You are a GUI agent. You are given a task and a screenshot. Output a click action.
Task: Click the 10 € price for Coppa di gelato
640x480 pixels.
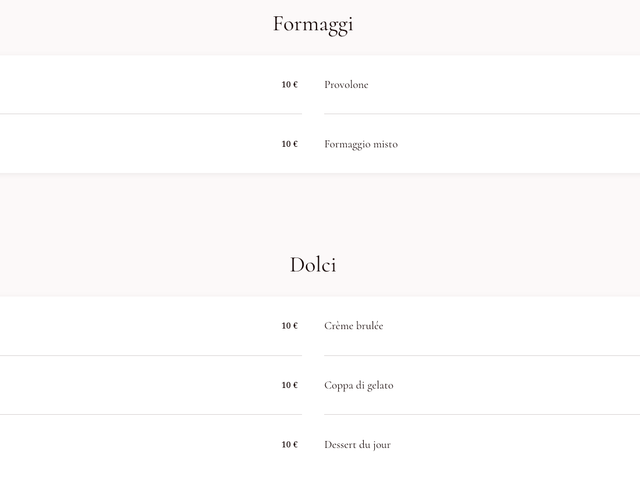coord(289,385)
